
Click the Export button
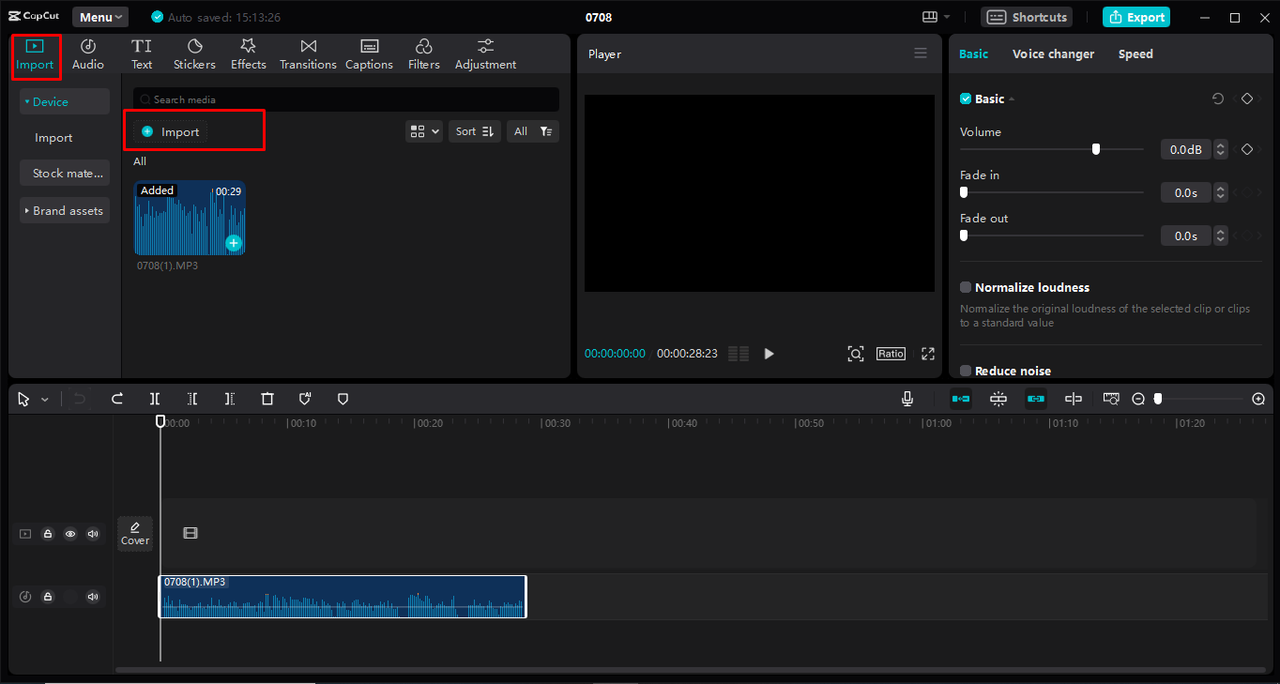pyautogui.click(x=1136, y=17)
